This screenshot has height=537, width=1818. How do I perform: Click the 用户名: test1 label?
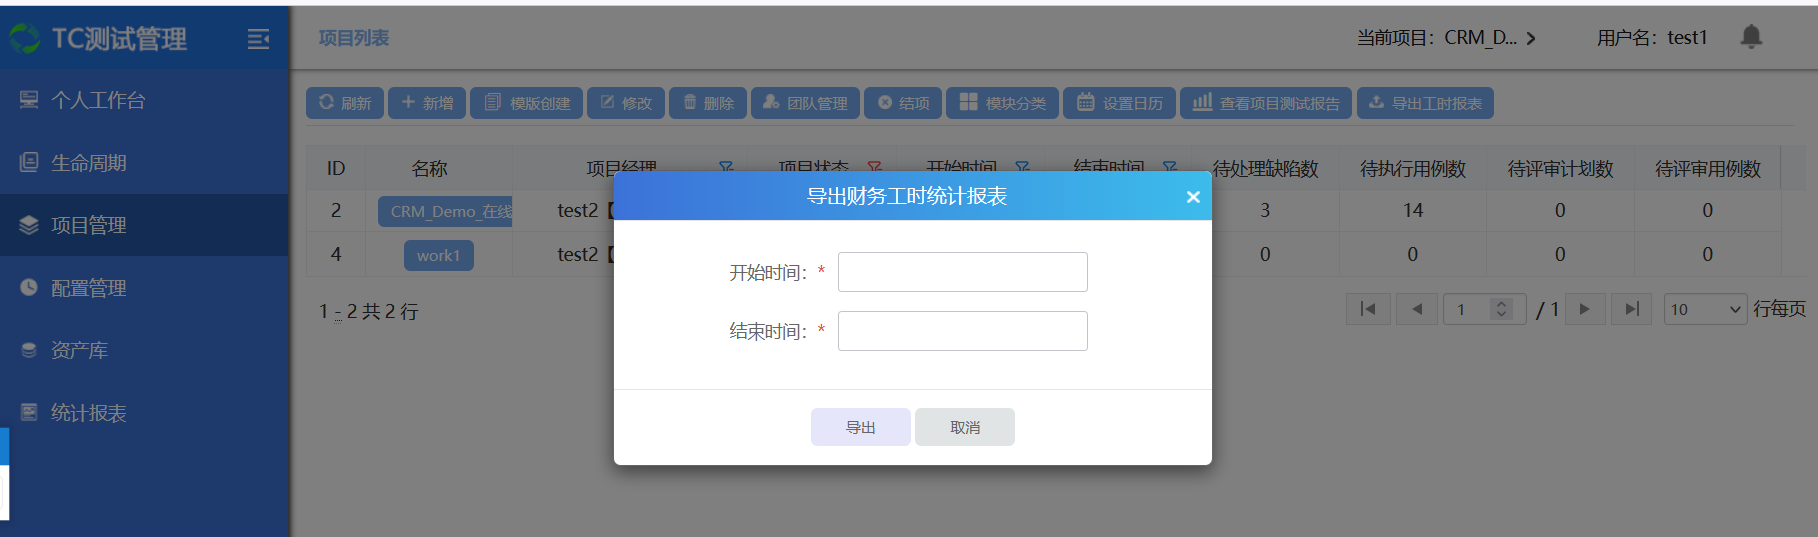(x=1652, y=38)
